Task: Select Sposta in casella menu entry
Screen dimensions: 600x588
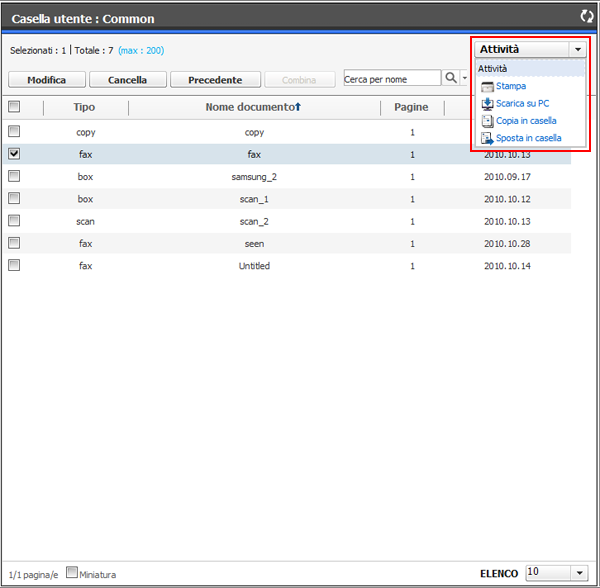Action: tap(528, 138)
